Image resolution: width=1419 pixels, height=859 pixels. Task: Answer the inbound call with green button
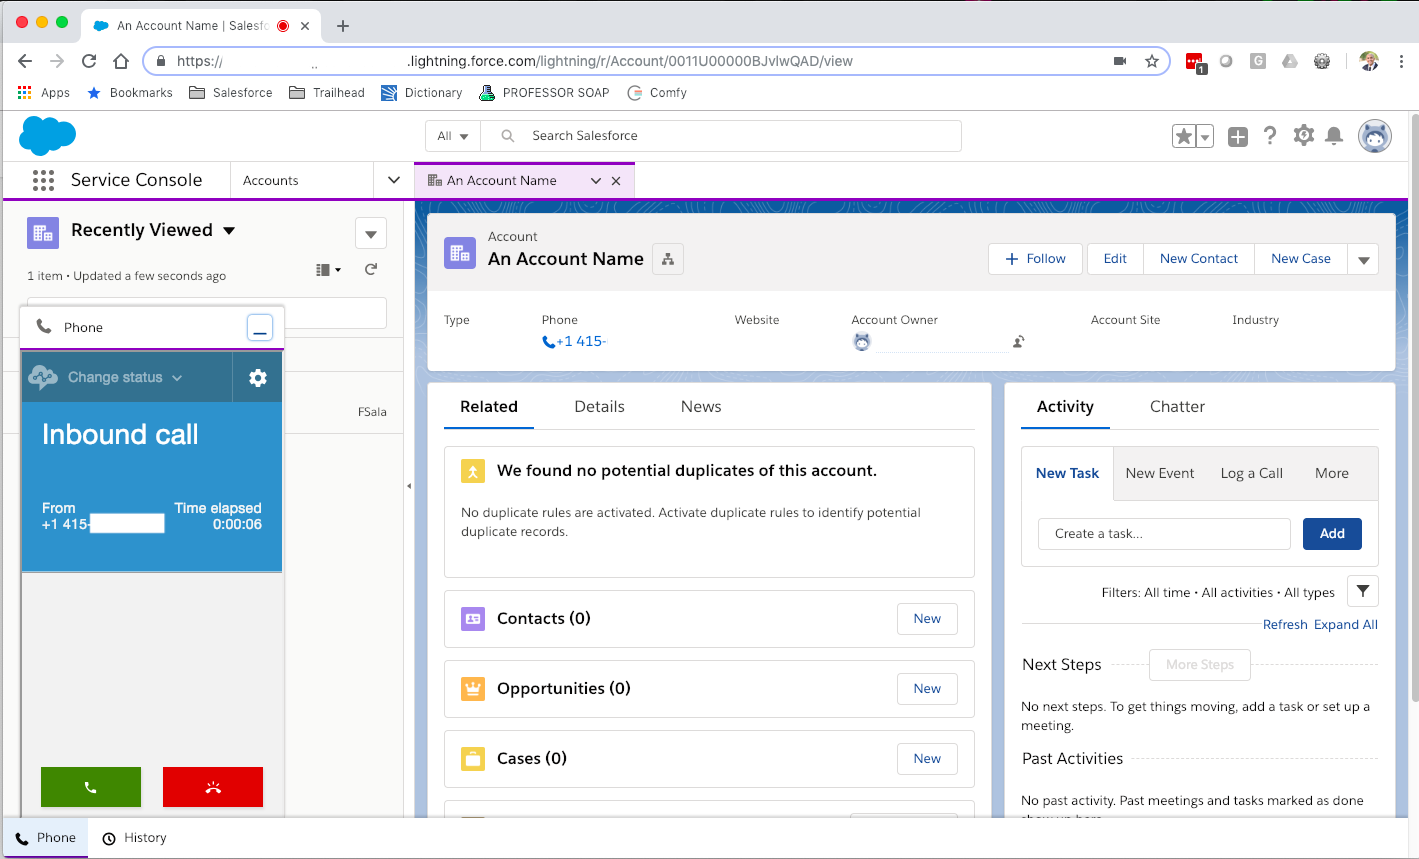click(x=91, y=787)
